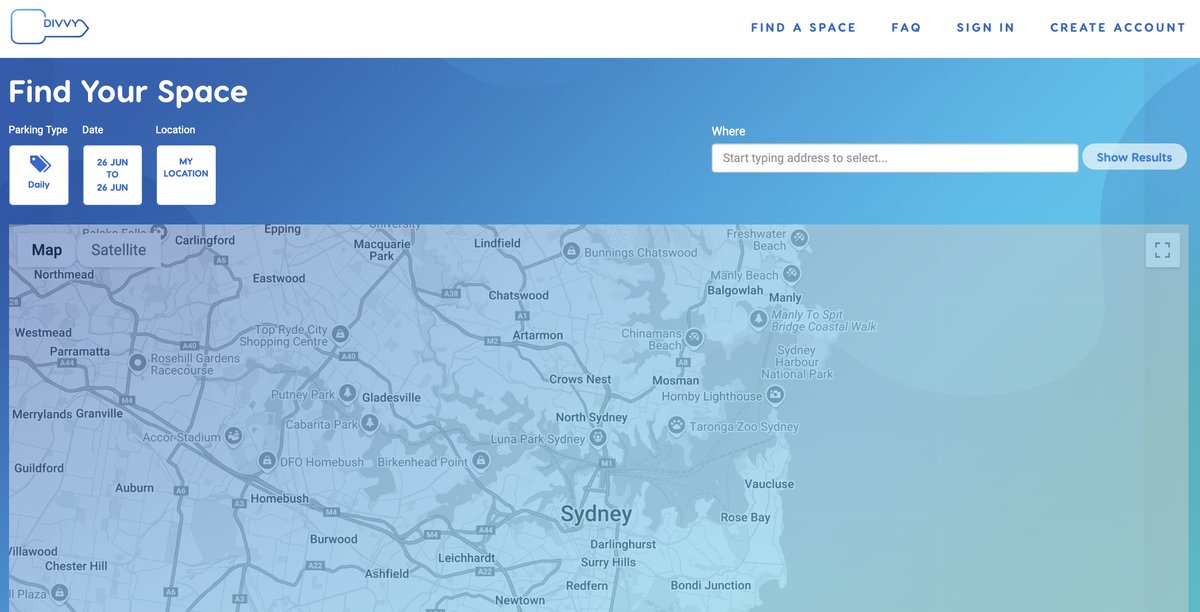Select Taronga Zoo Sydney paw marker

677,425
